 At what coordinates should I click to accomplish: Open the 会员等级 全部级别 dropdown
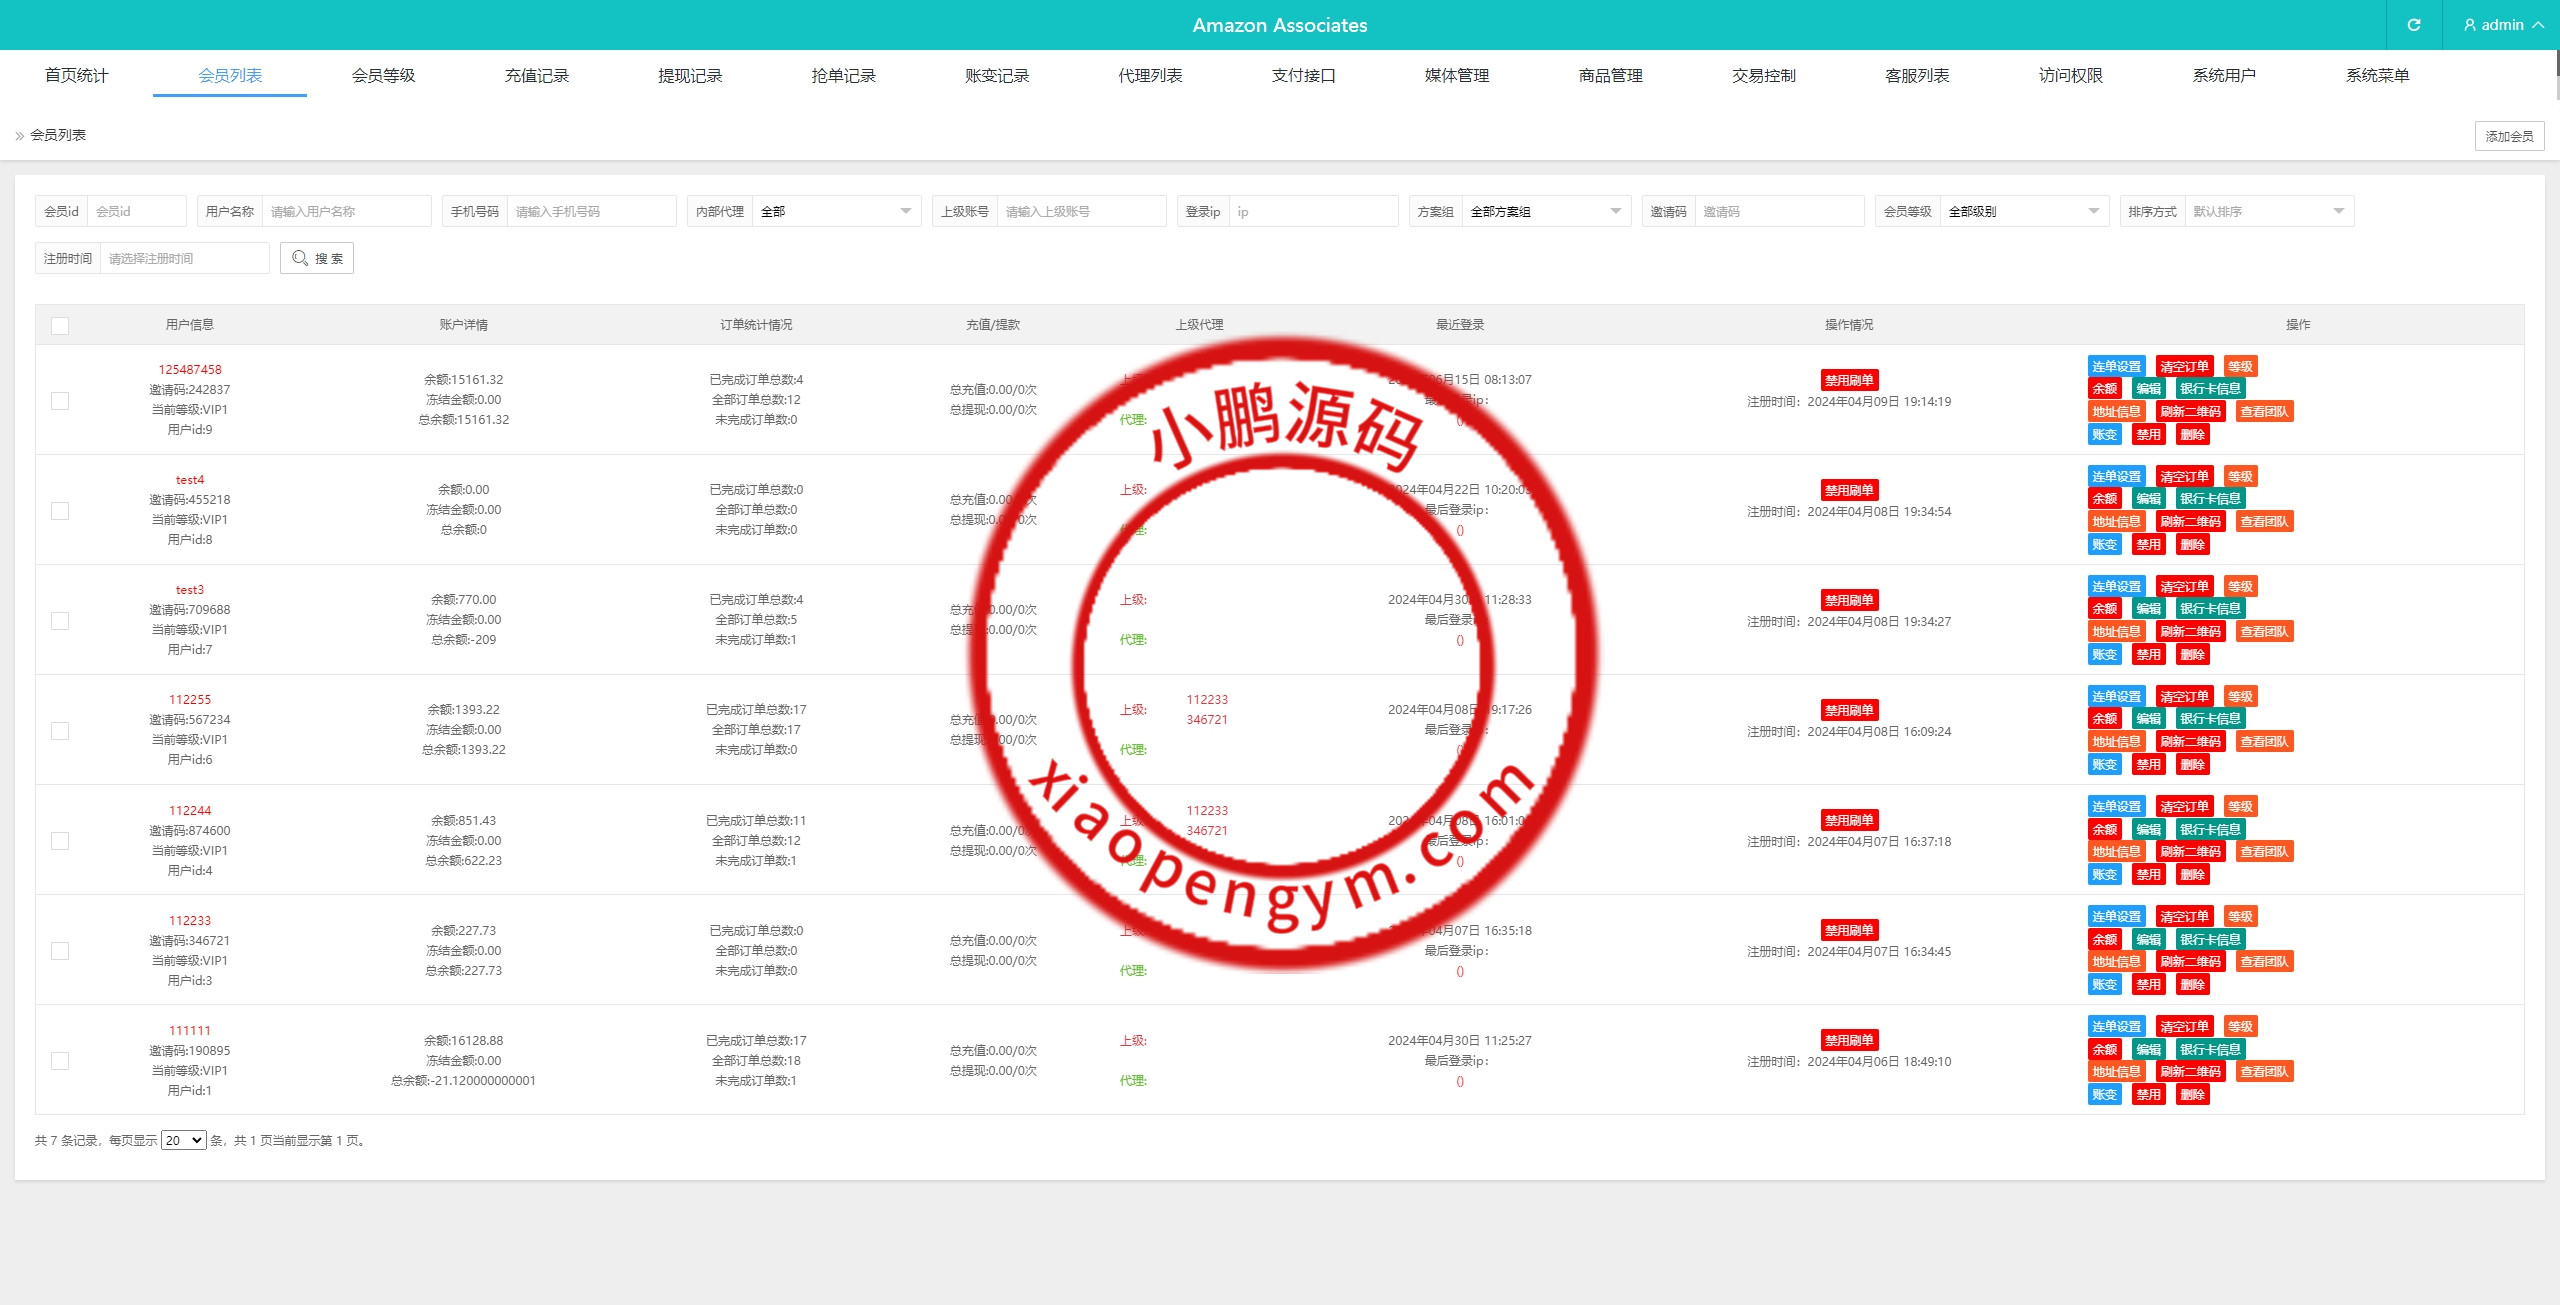(x=2023, y=211)
